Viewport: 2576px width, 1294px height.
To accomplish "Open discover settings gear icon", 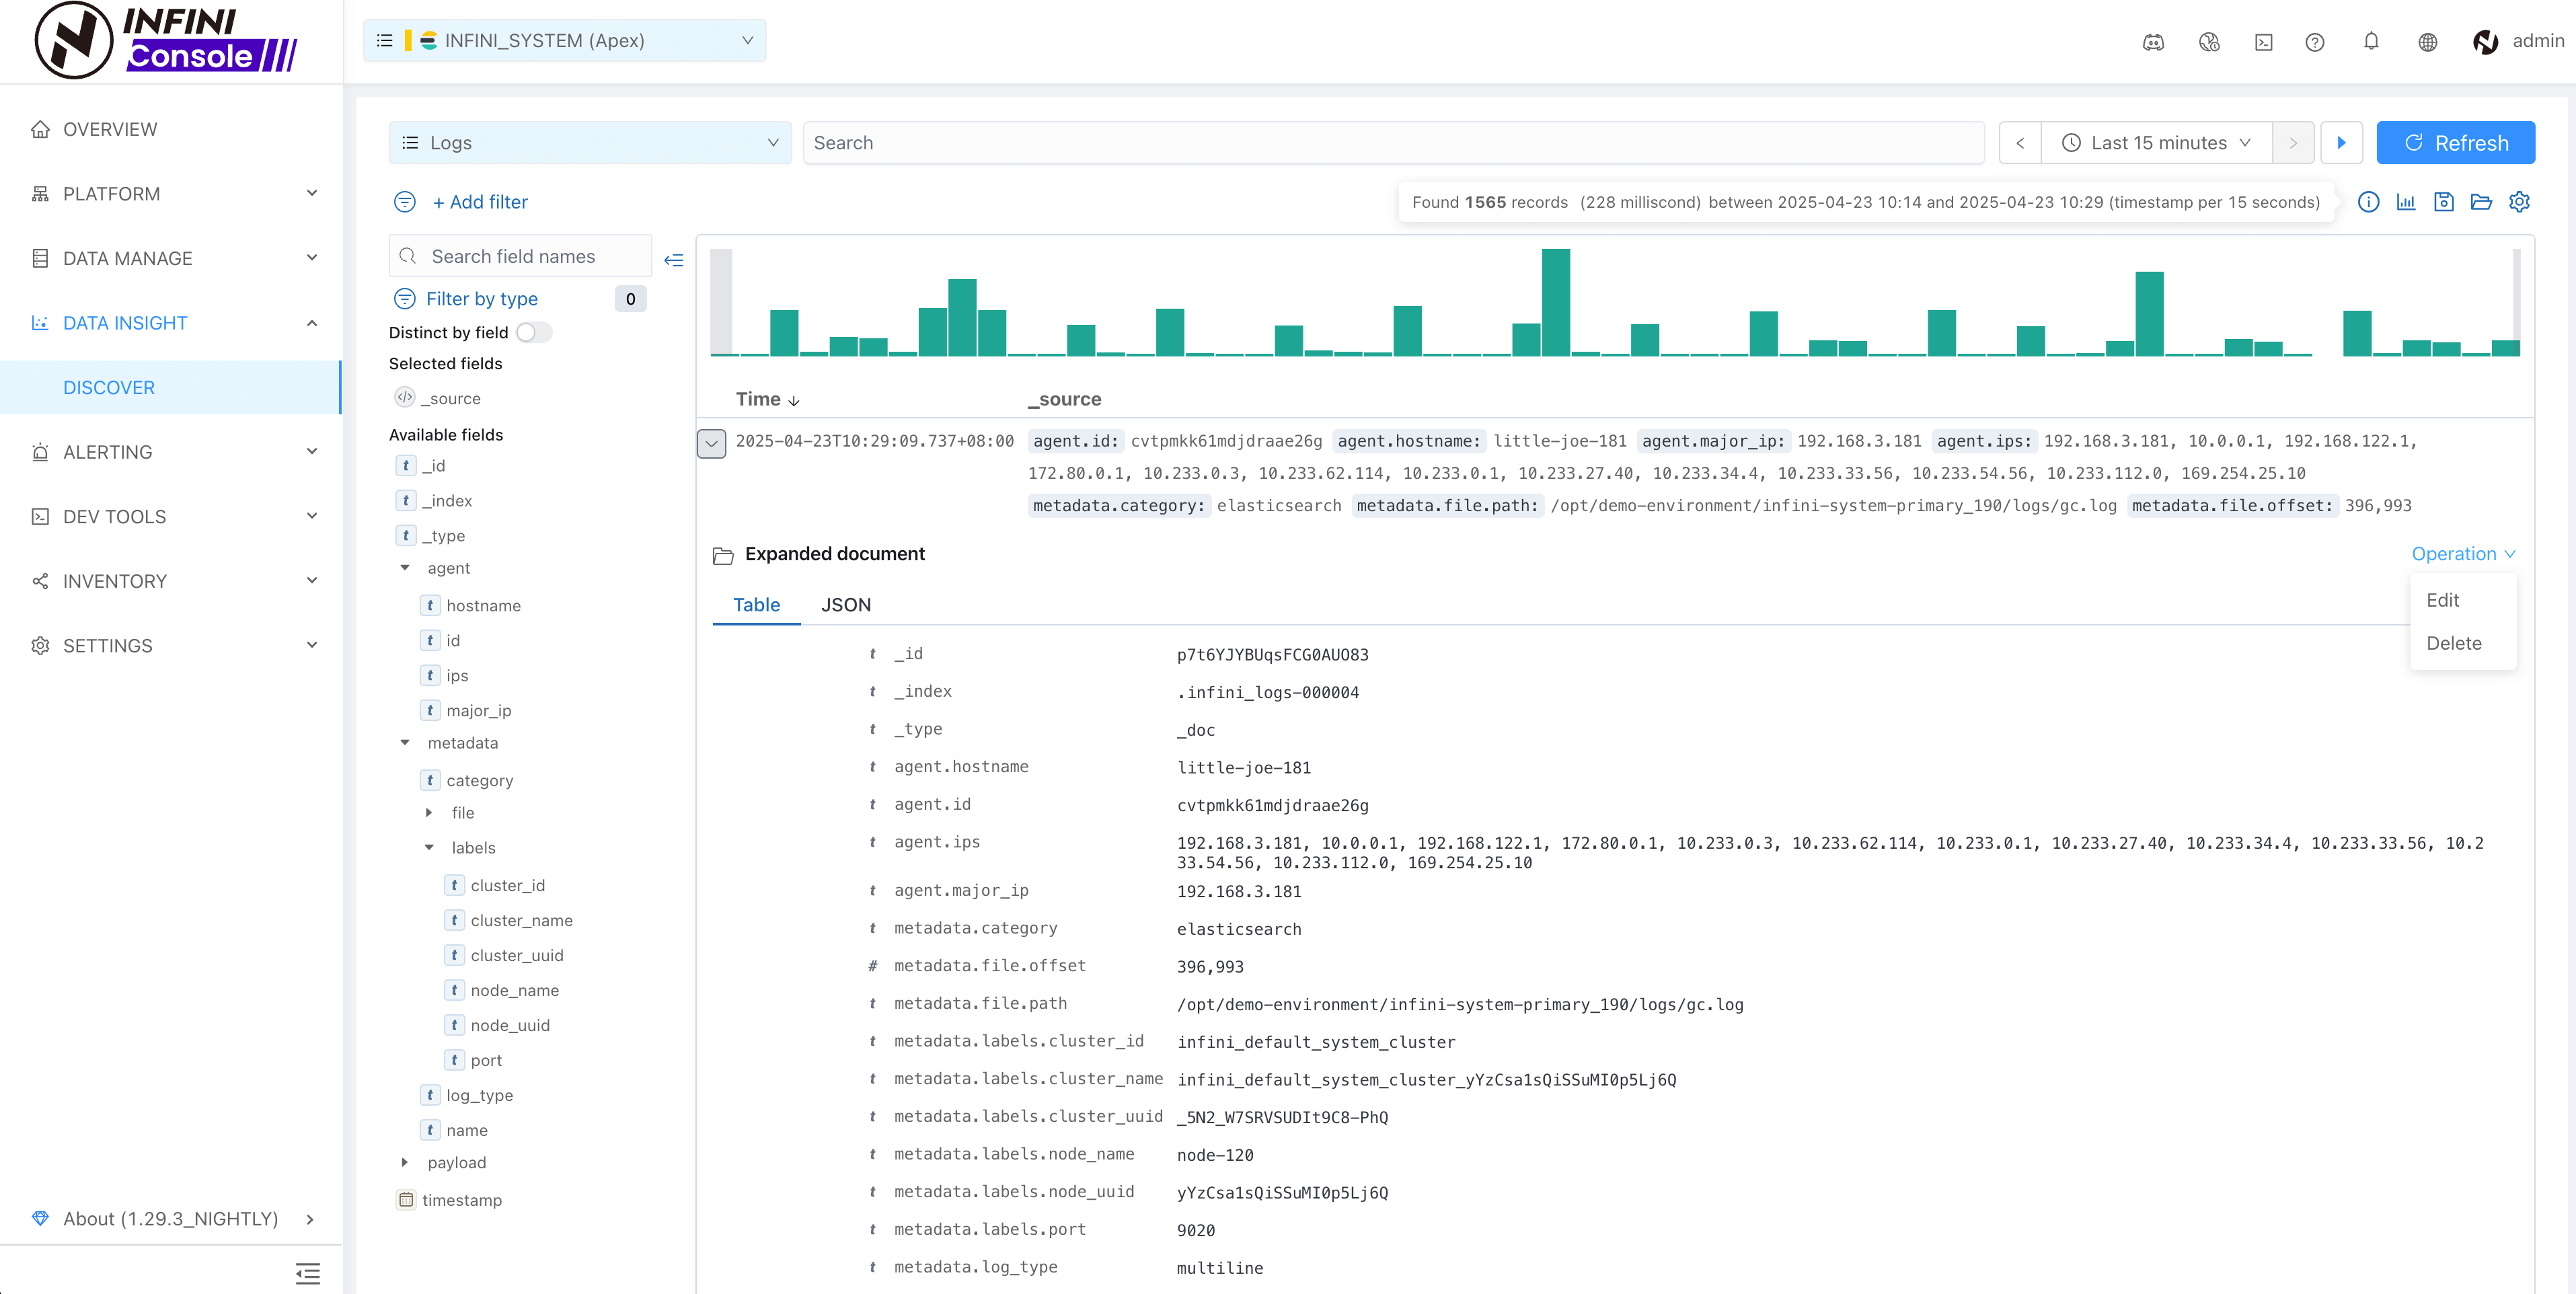I will pyautogui.click(x=2519, y=202).
